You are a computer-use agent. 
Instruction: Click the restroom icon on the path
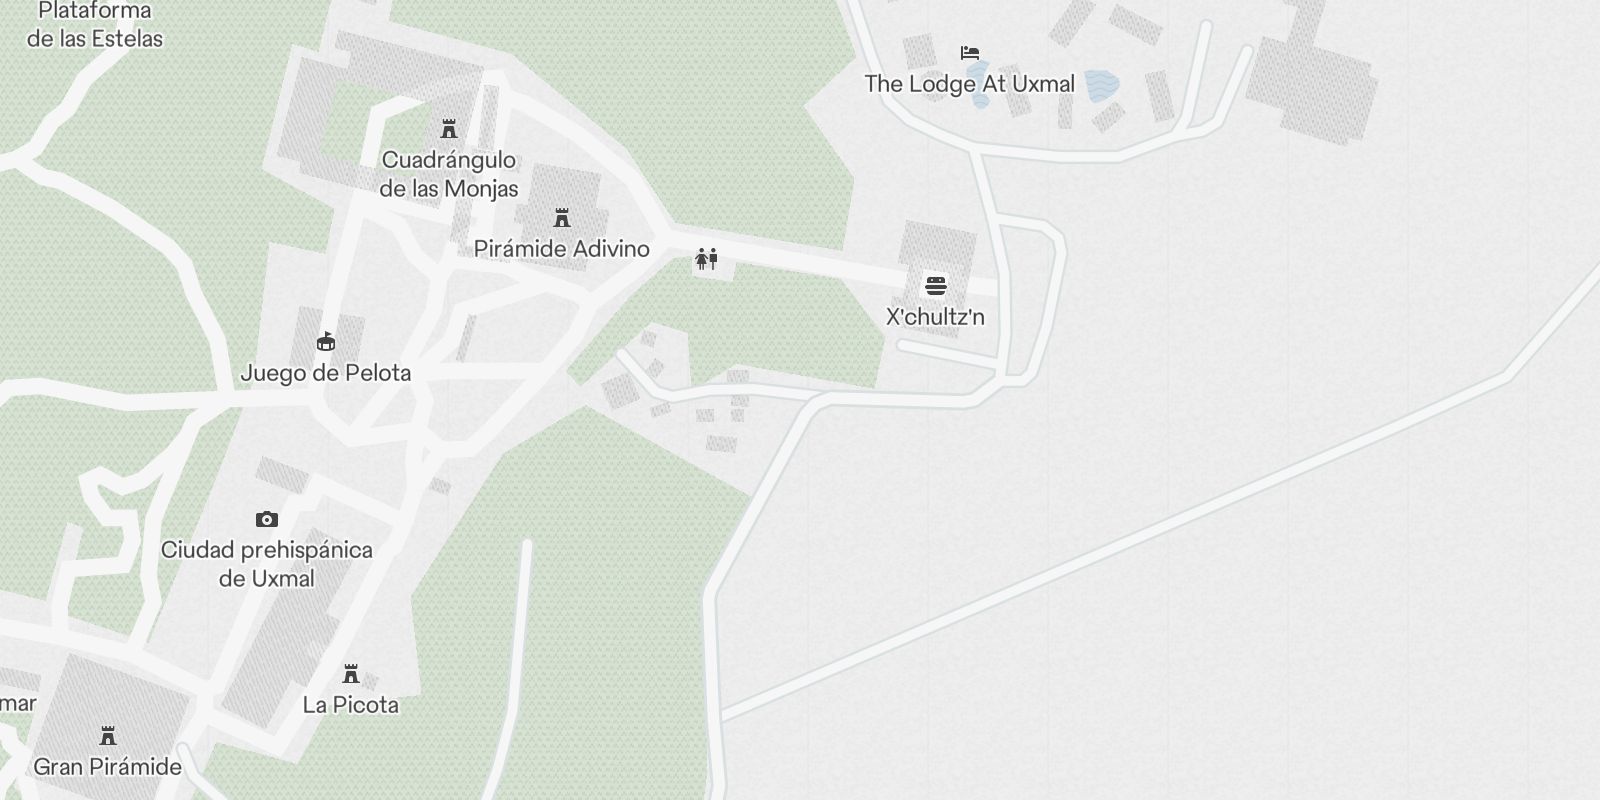(707, 260)
